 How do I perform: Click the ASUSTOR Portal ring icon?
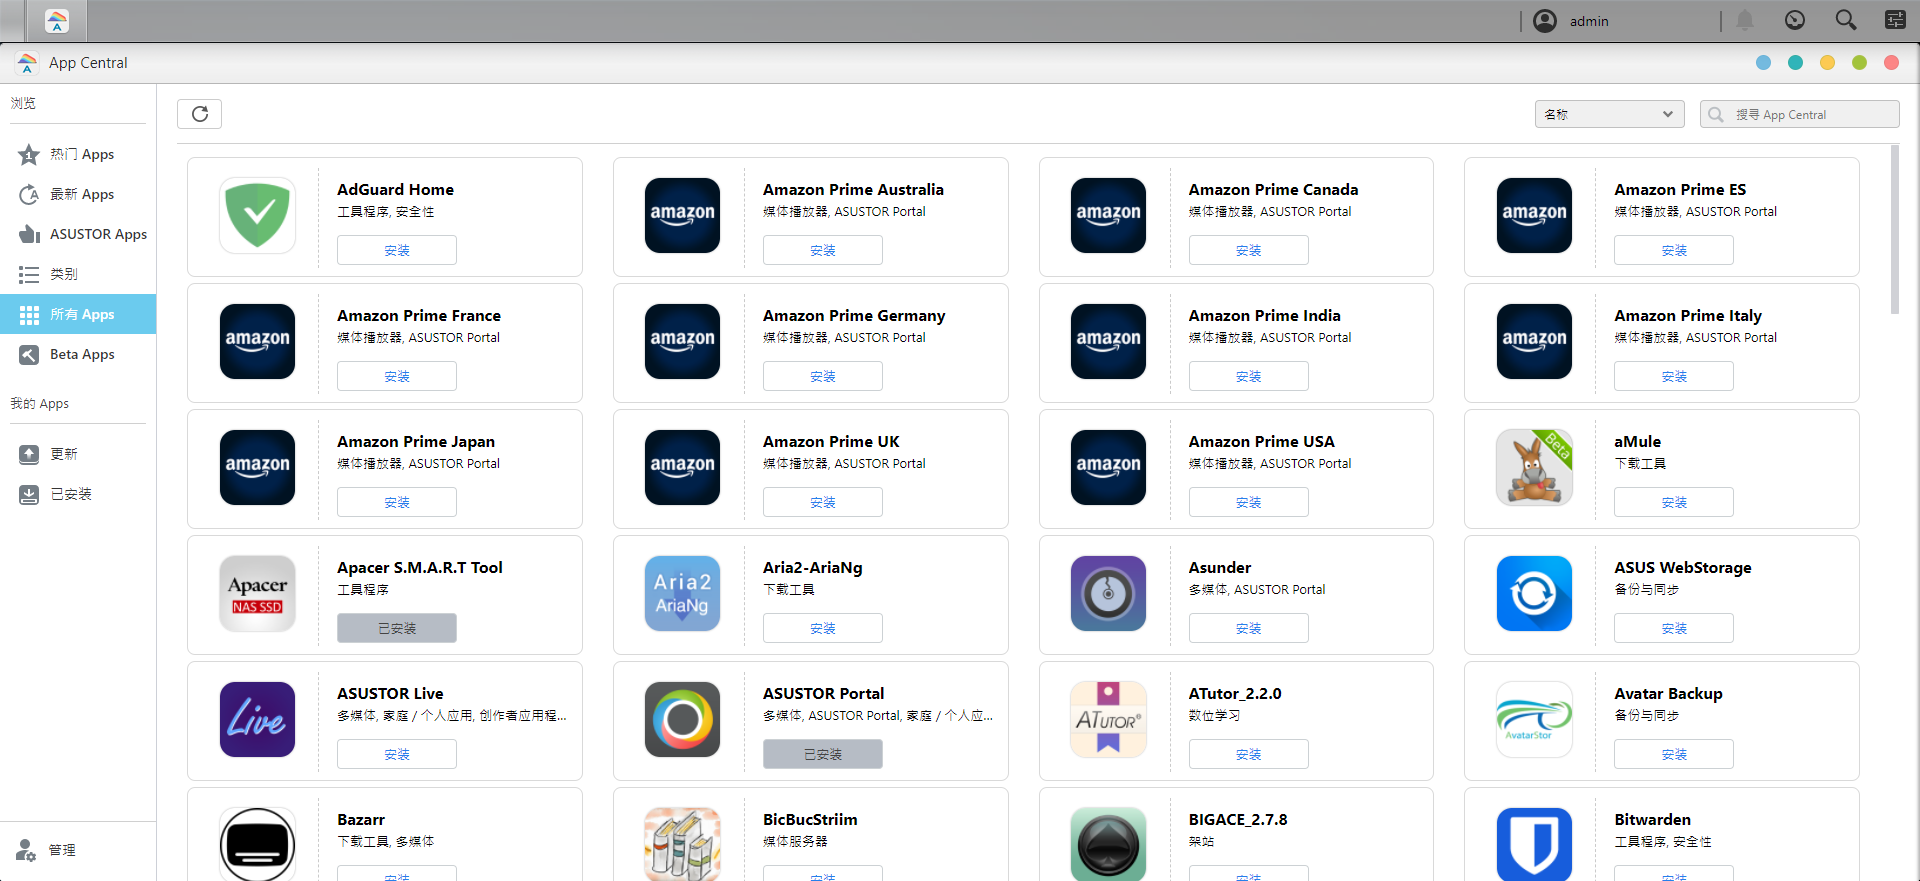click(x=683, y=719)
